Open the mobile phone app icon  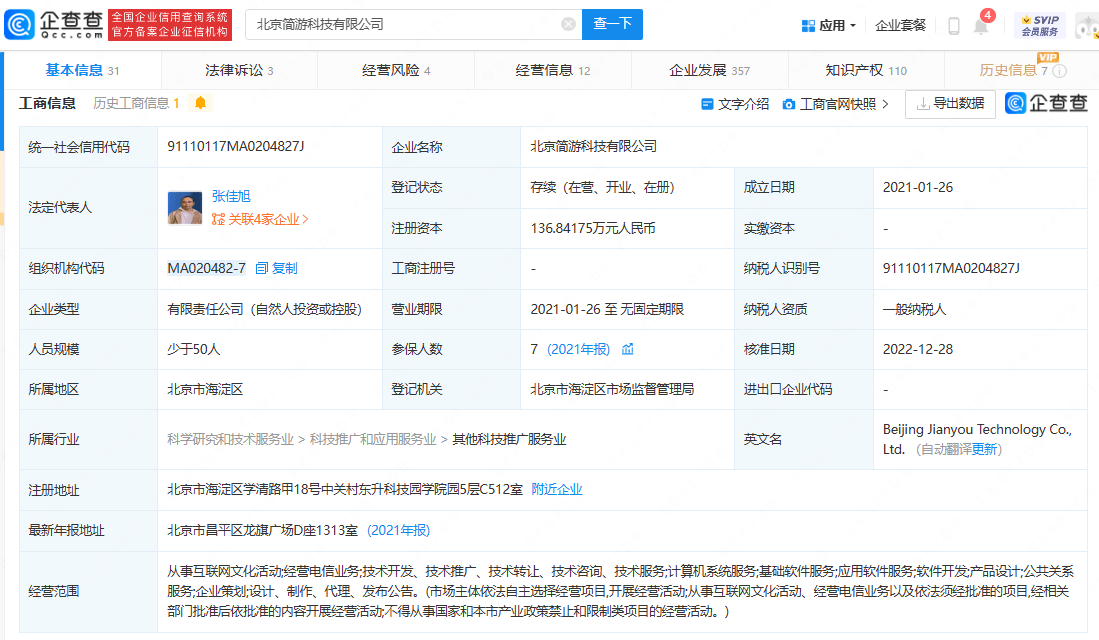coord(953,26)
